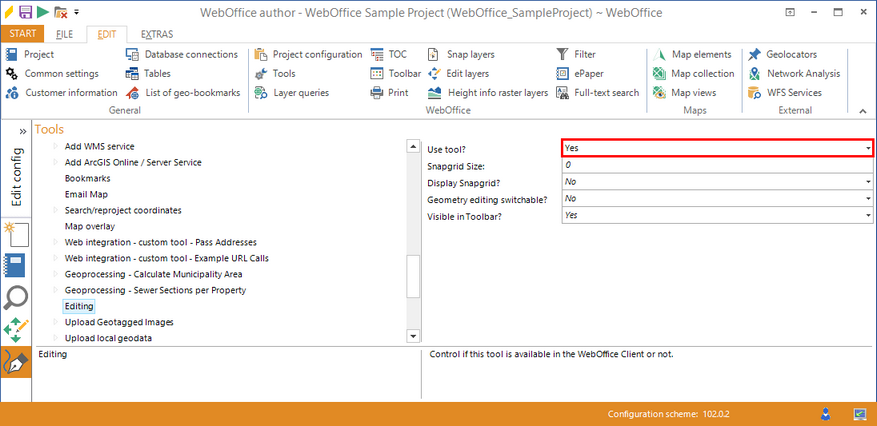
Task: Click the user icon in status bar
Action: [x=825, y=414]
